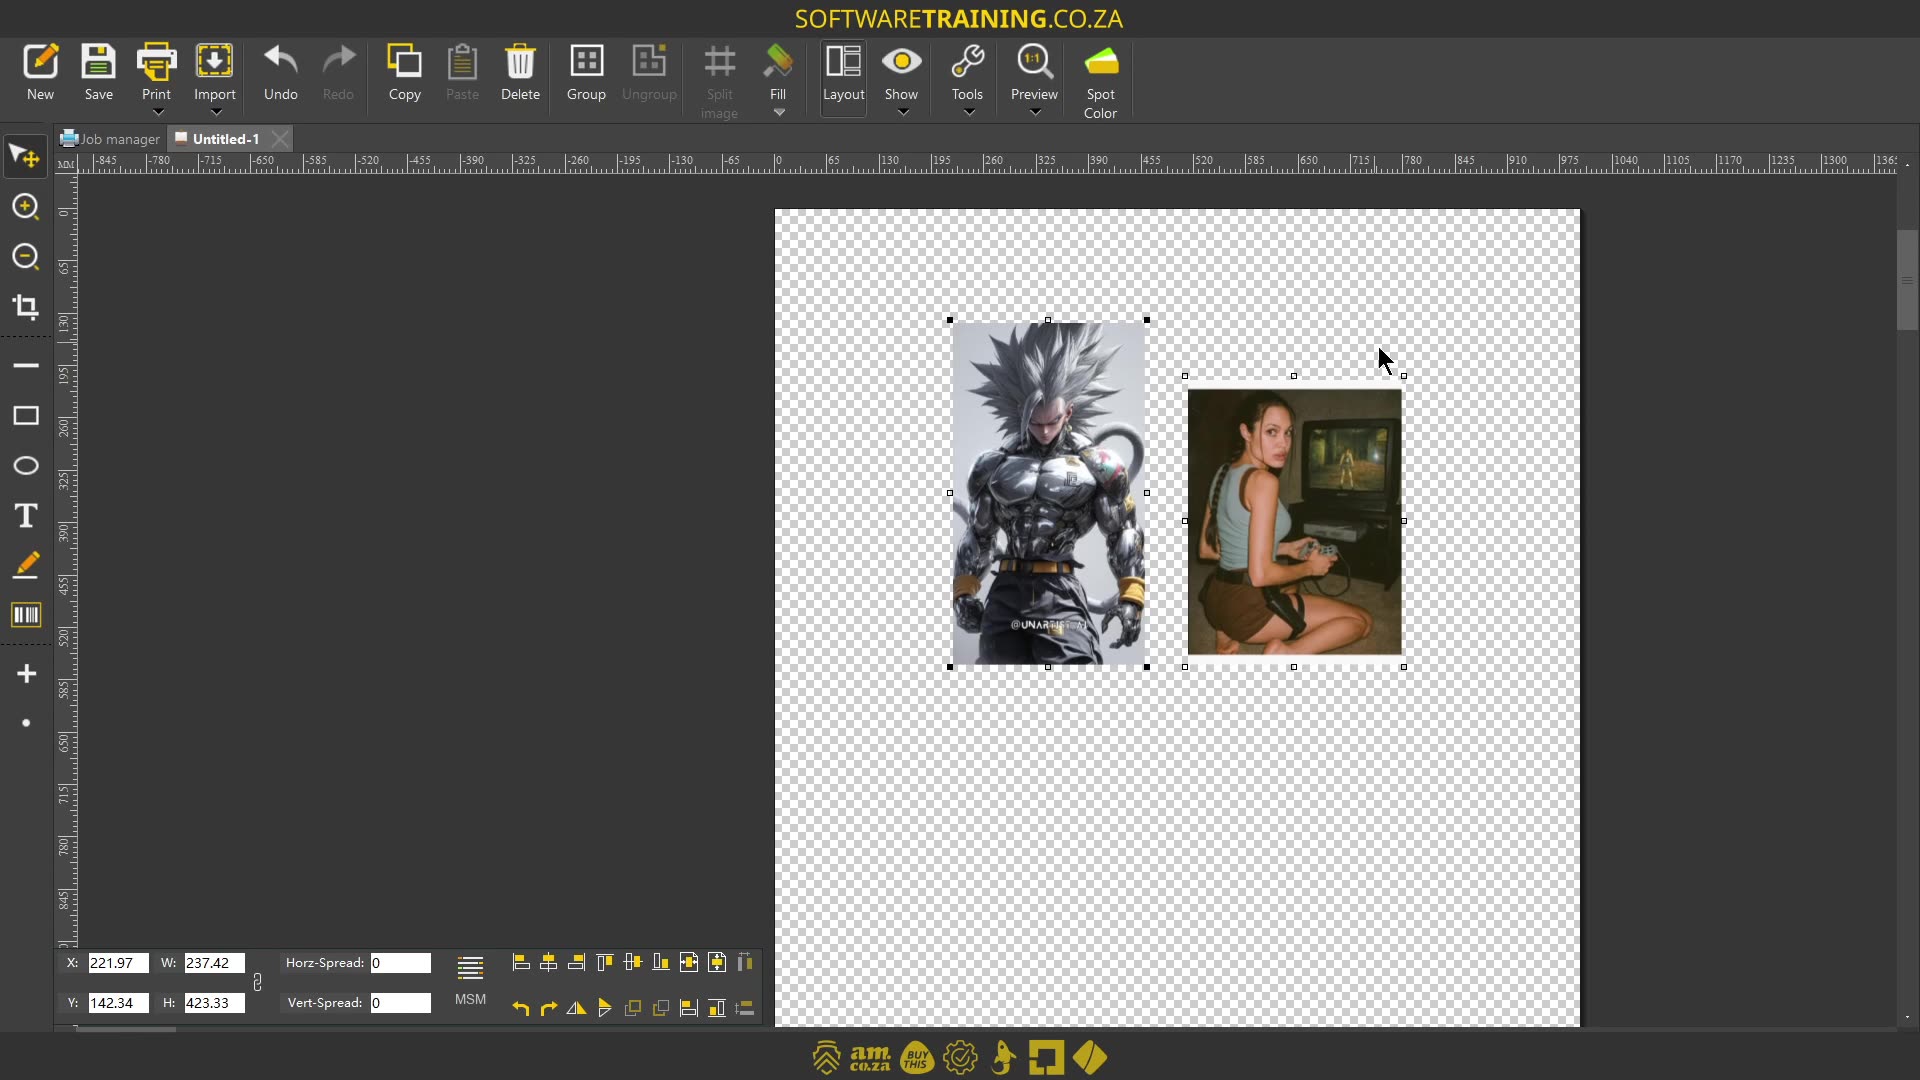Align selected objects to the left edge
The width and height of the screenshot is (1920, 1080).
point(520,962)
